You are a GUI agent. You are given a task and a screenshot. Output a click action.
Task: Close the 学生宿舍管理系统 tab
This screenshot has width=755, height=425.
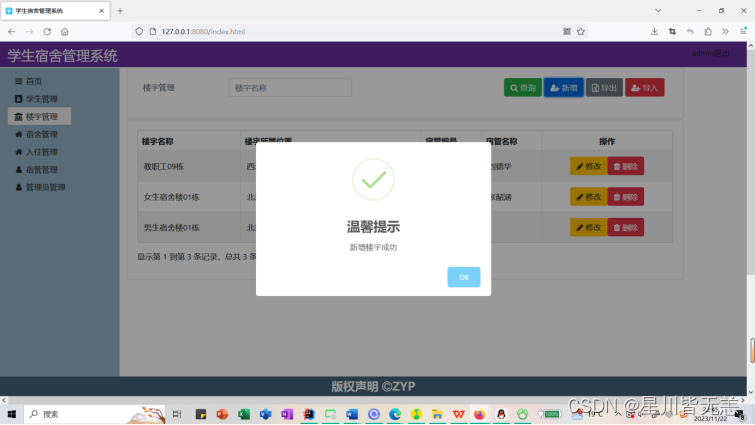(102, 11)
